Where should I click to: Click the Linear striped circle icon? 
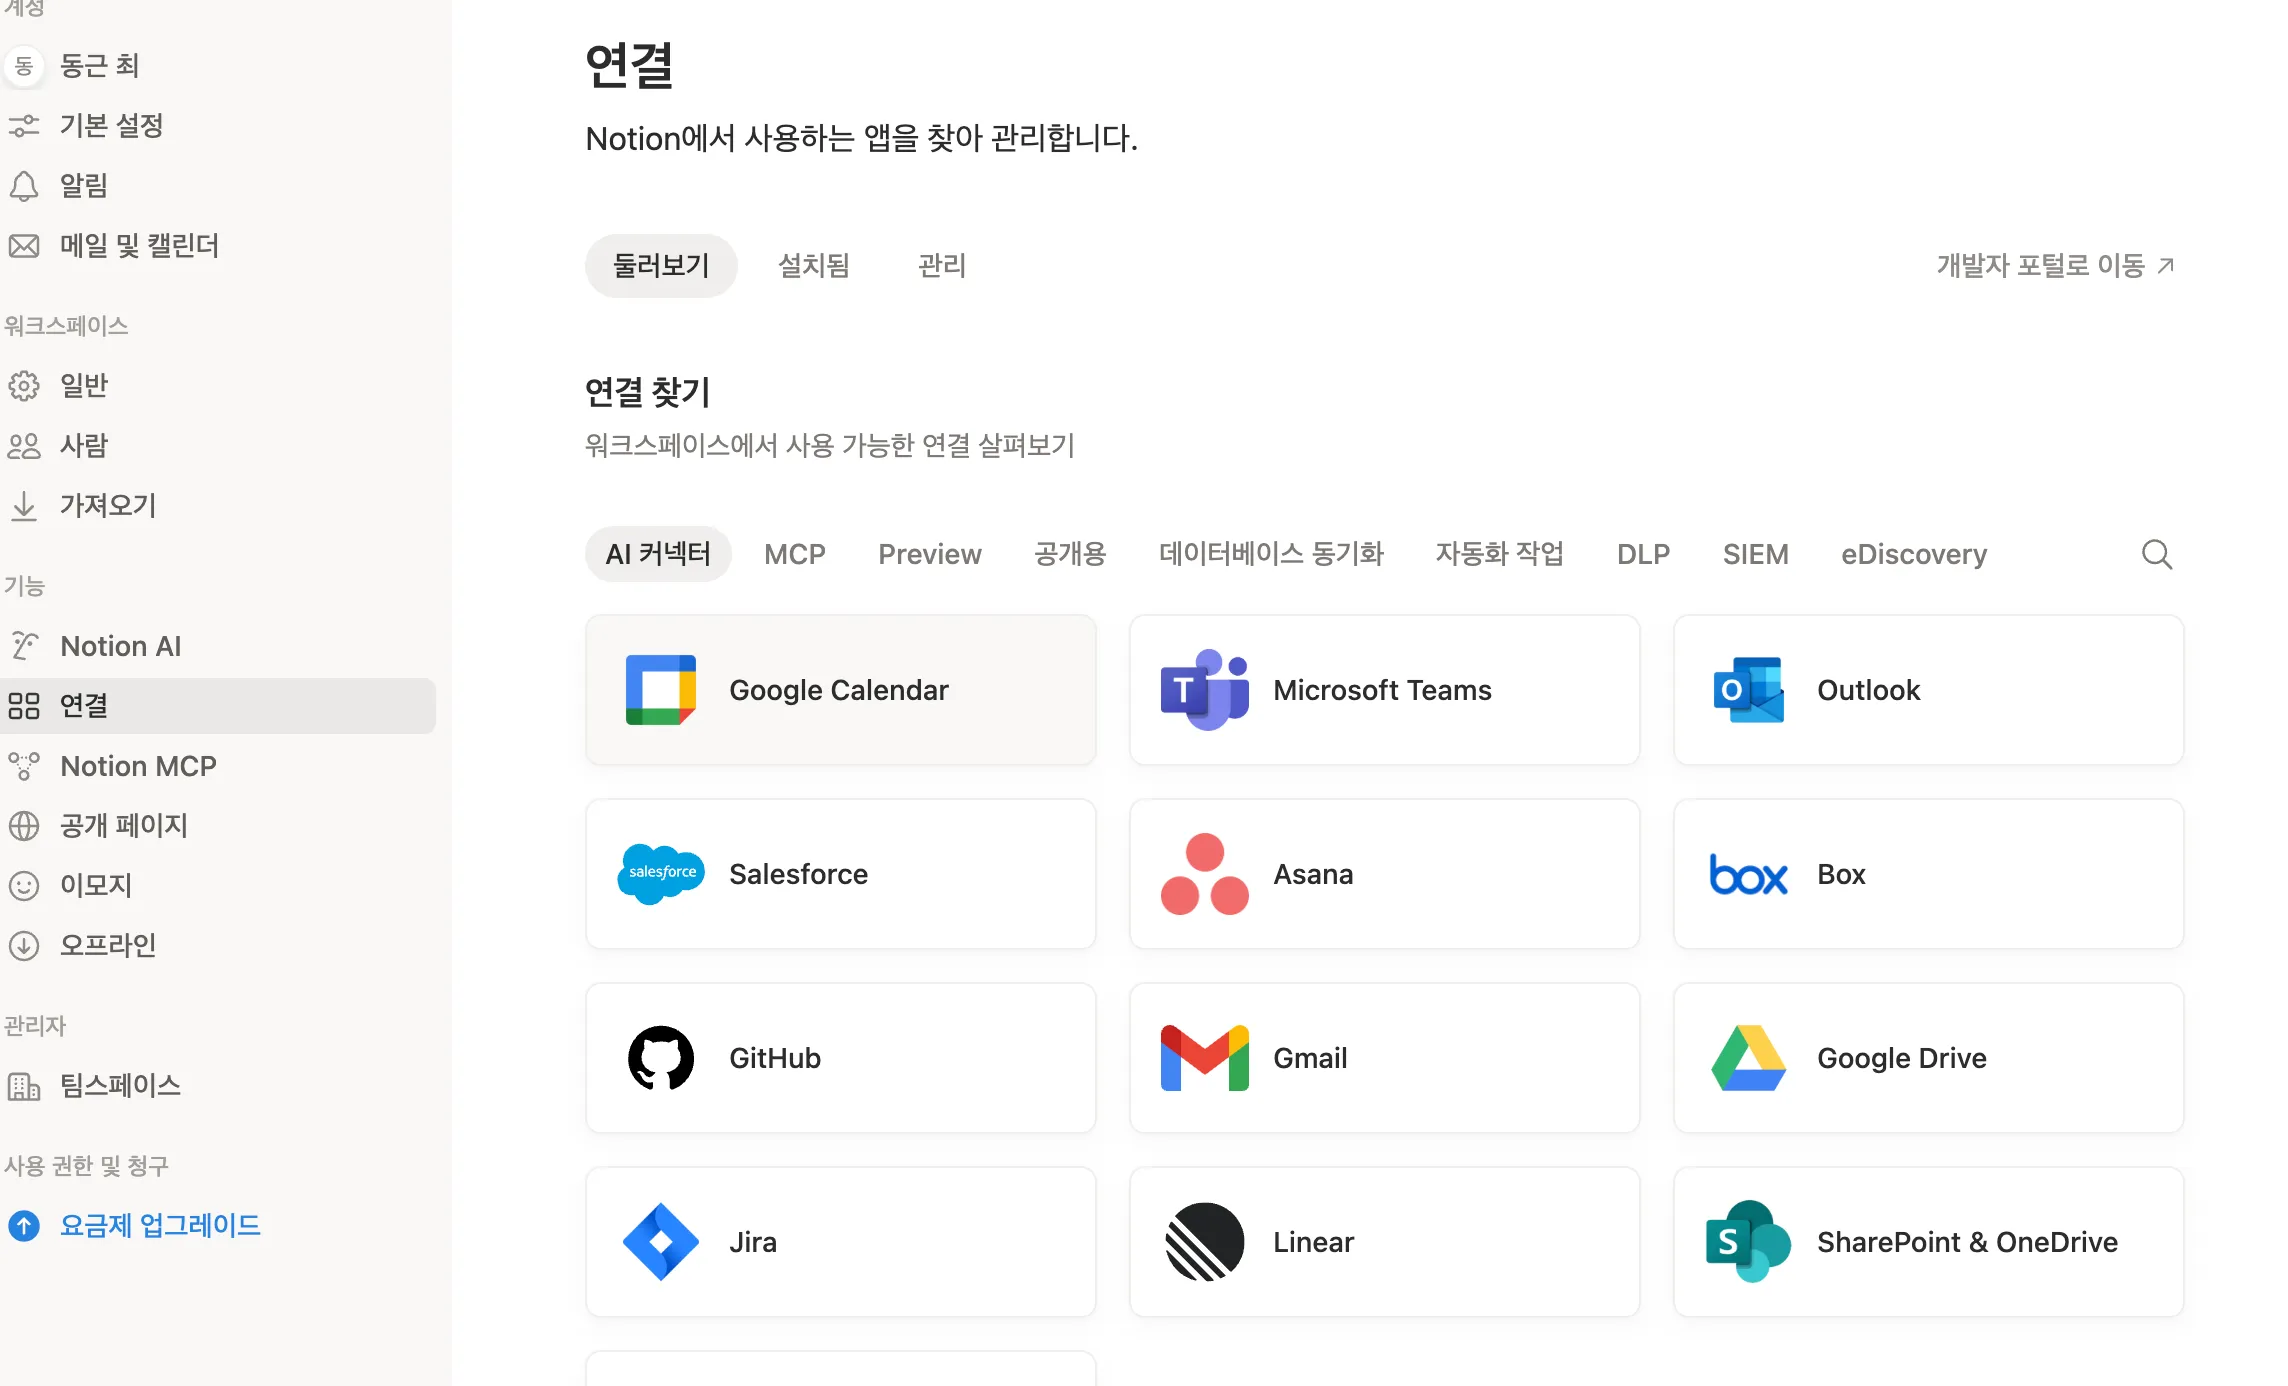click(x=1205, y=1242)
